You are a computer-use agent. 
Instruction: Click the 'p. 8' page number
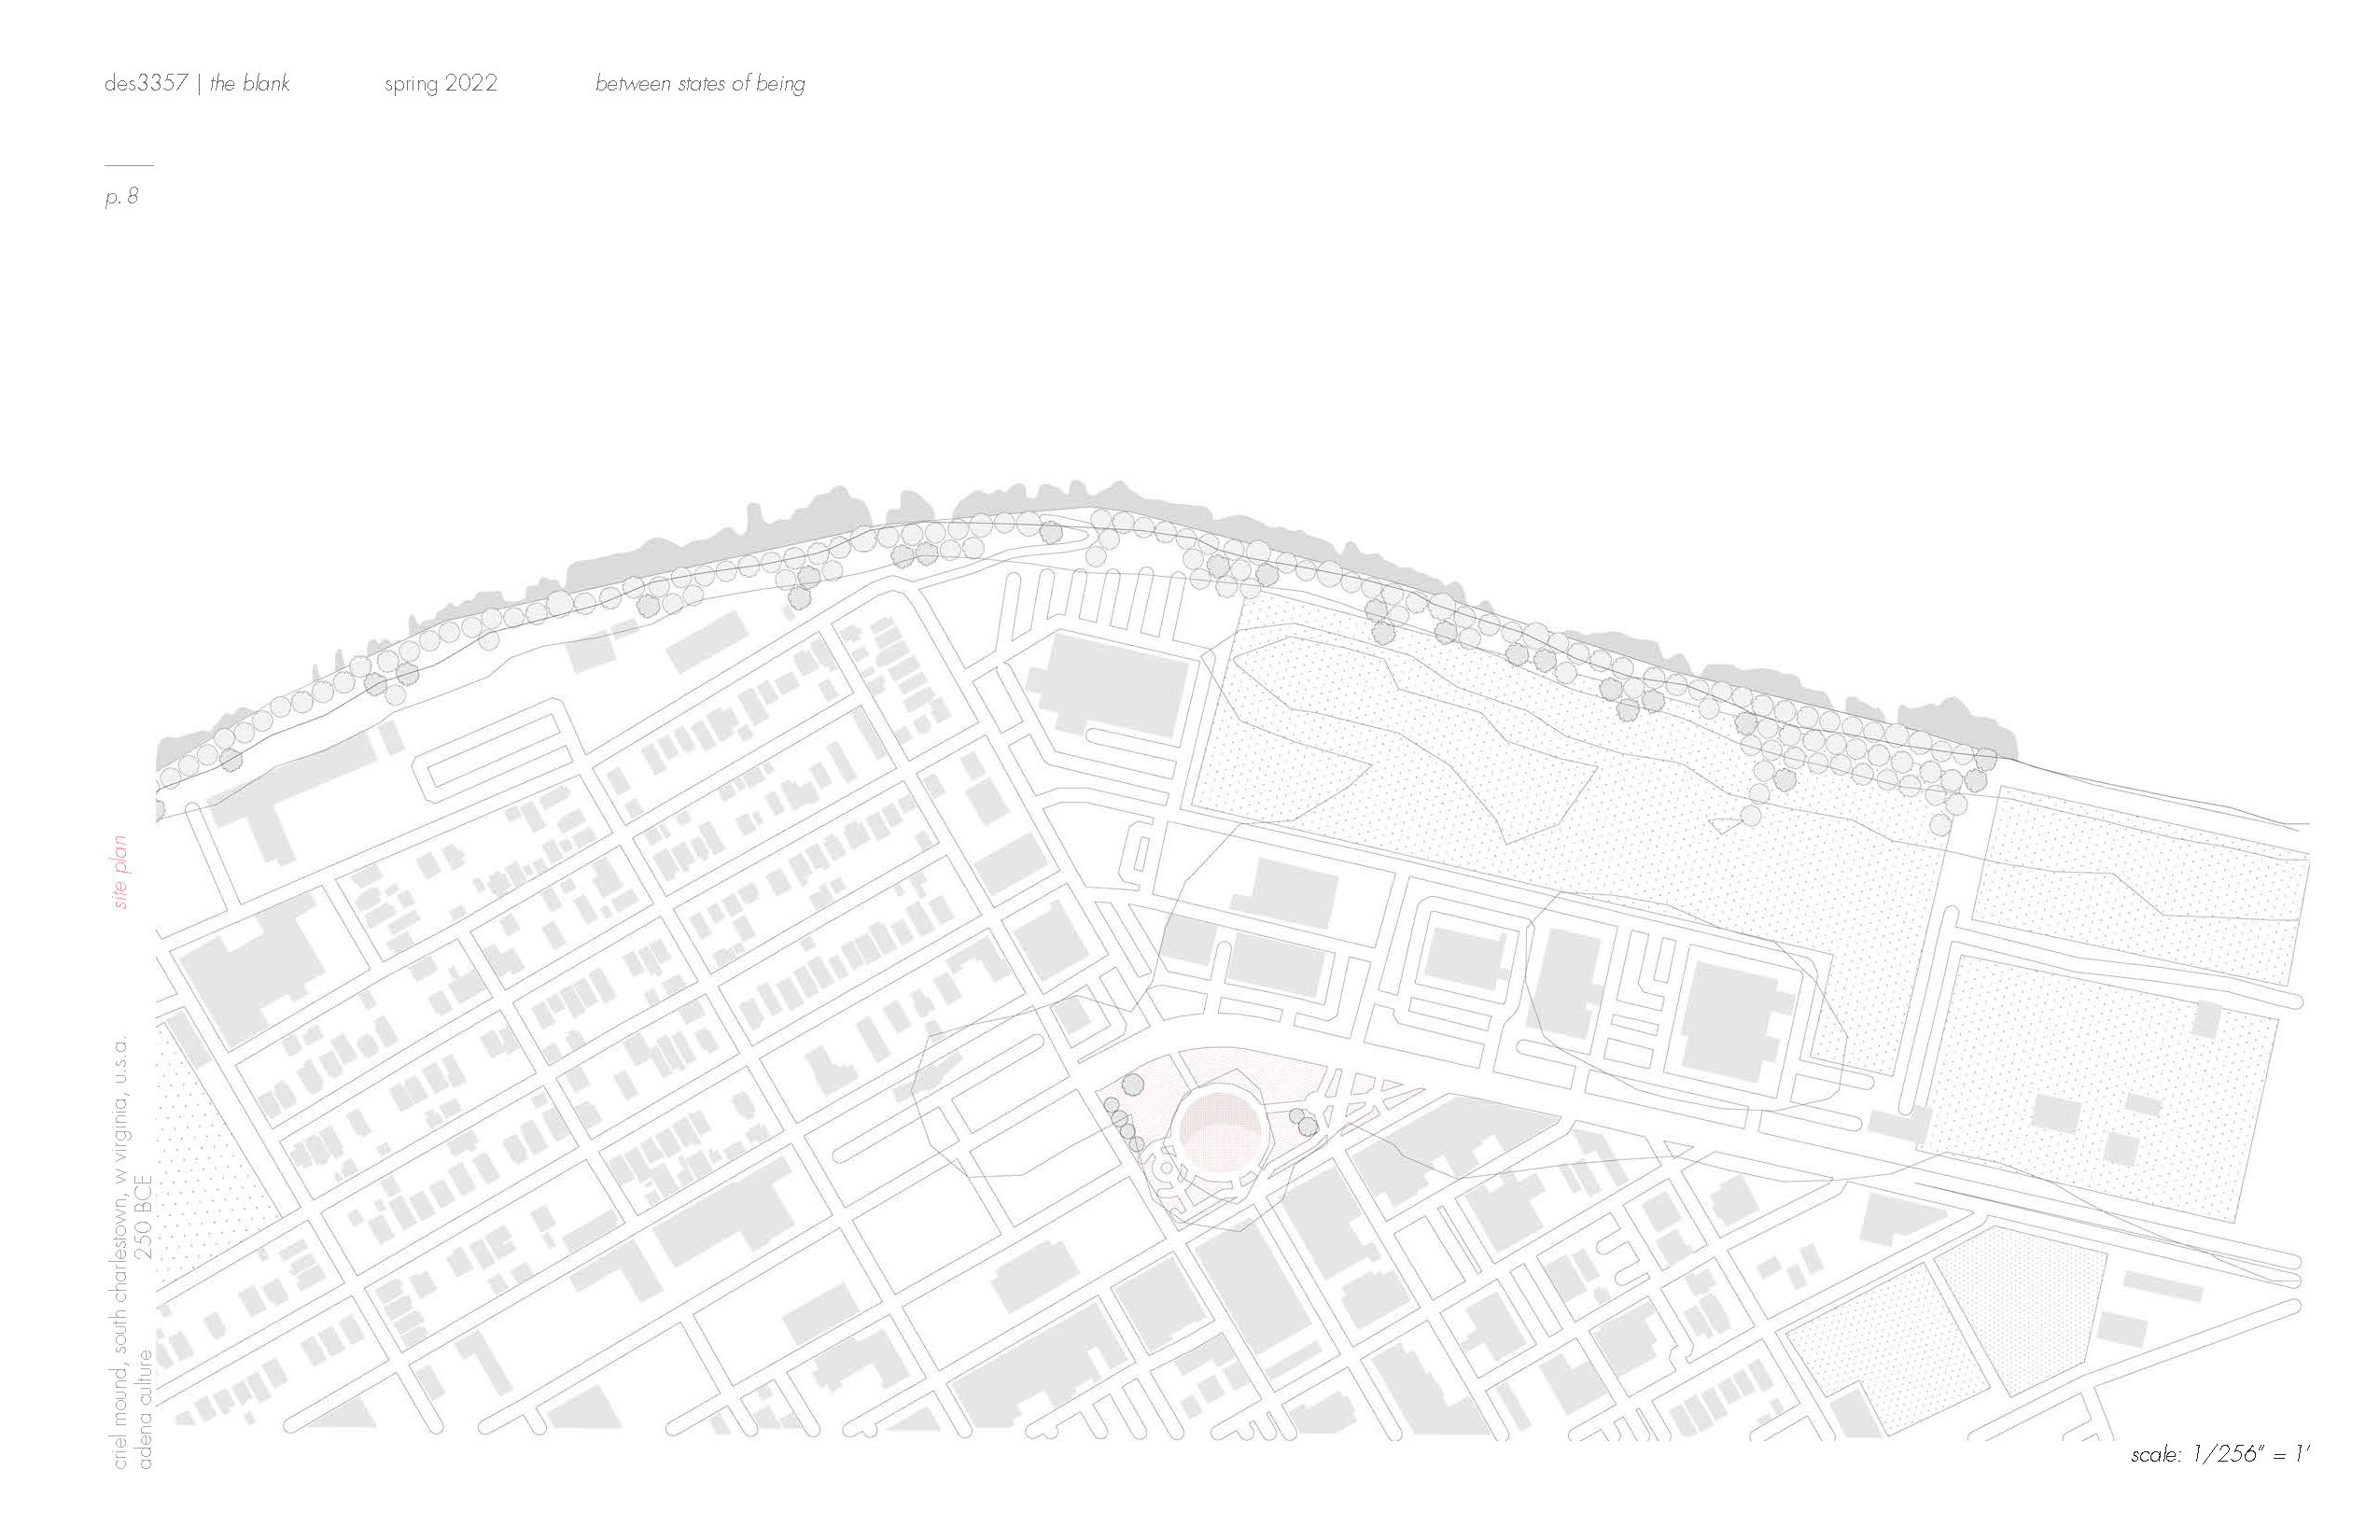pos(121,197)
